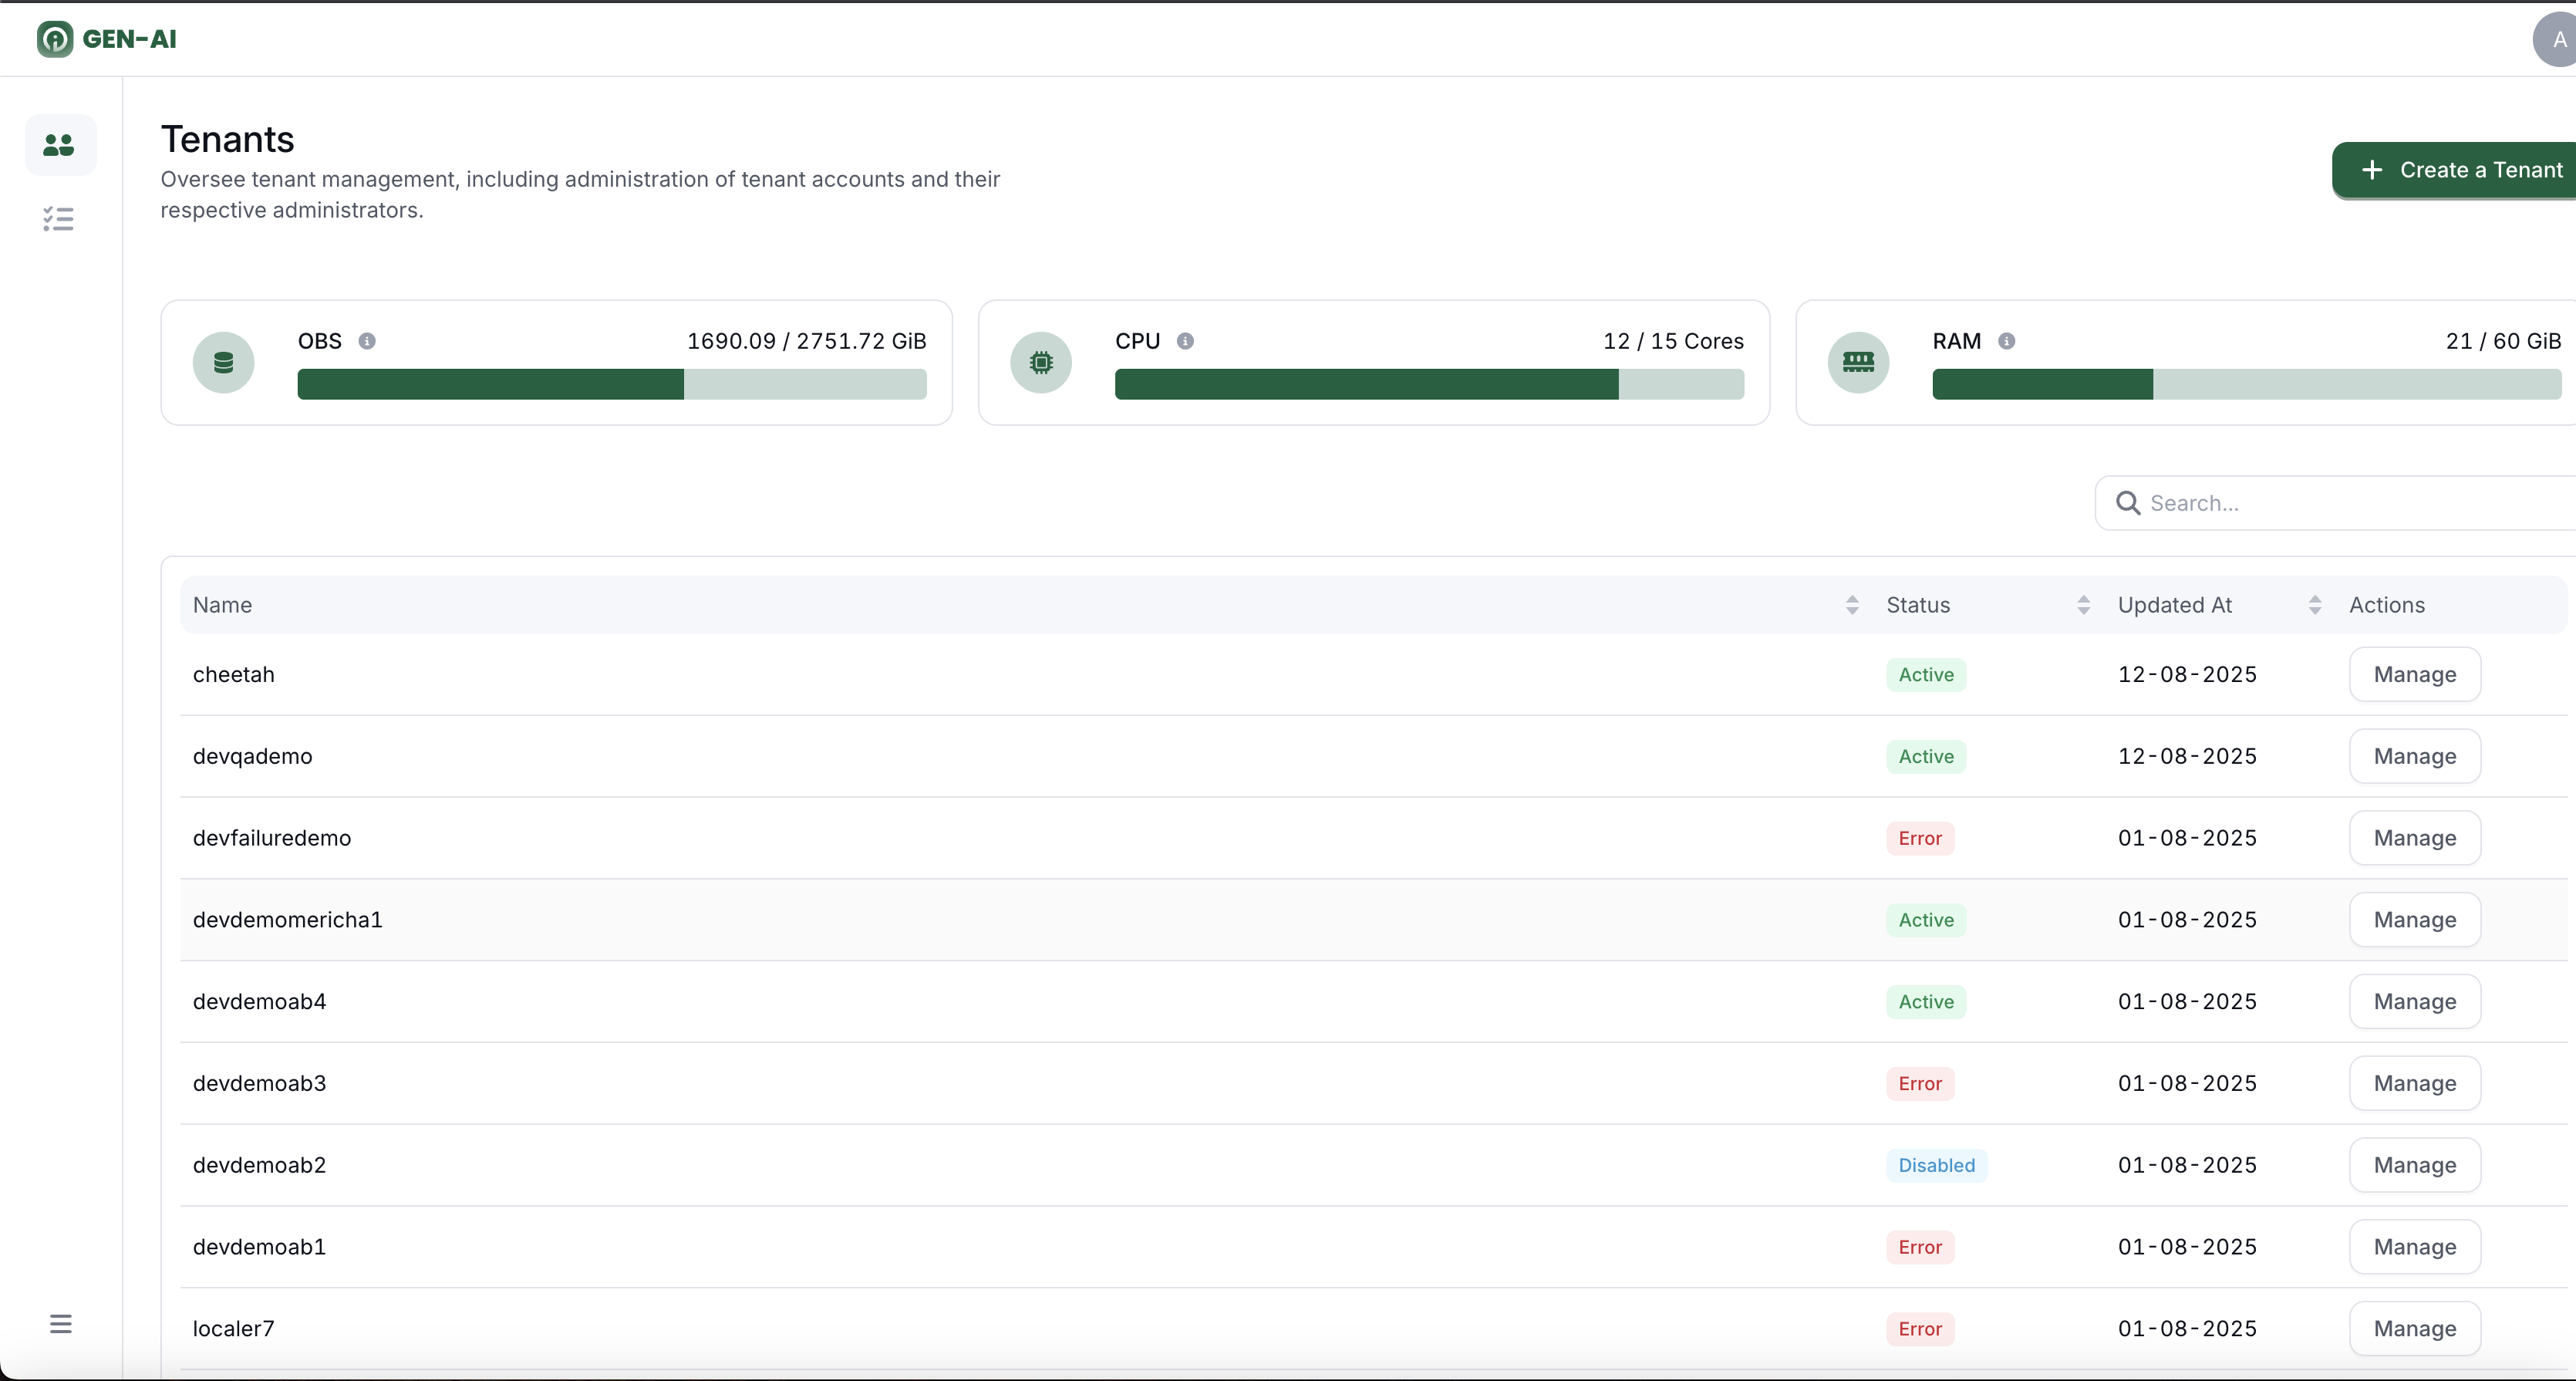
Task: Click the OBS info icon
Action: tap(367, 341)
